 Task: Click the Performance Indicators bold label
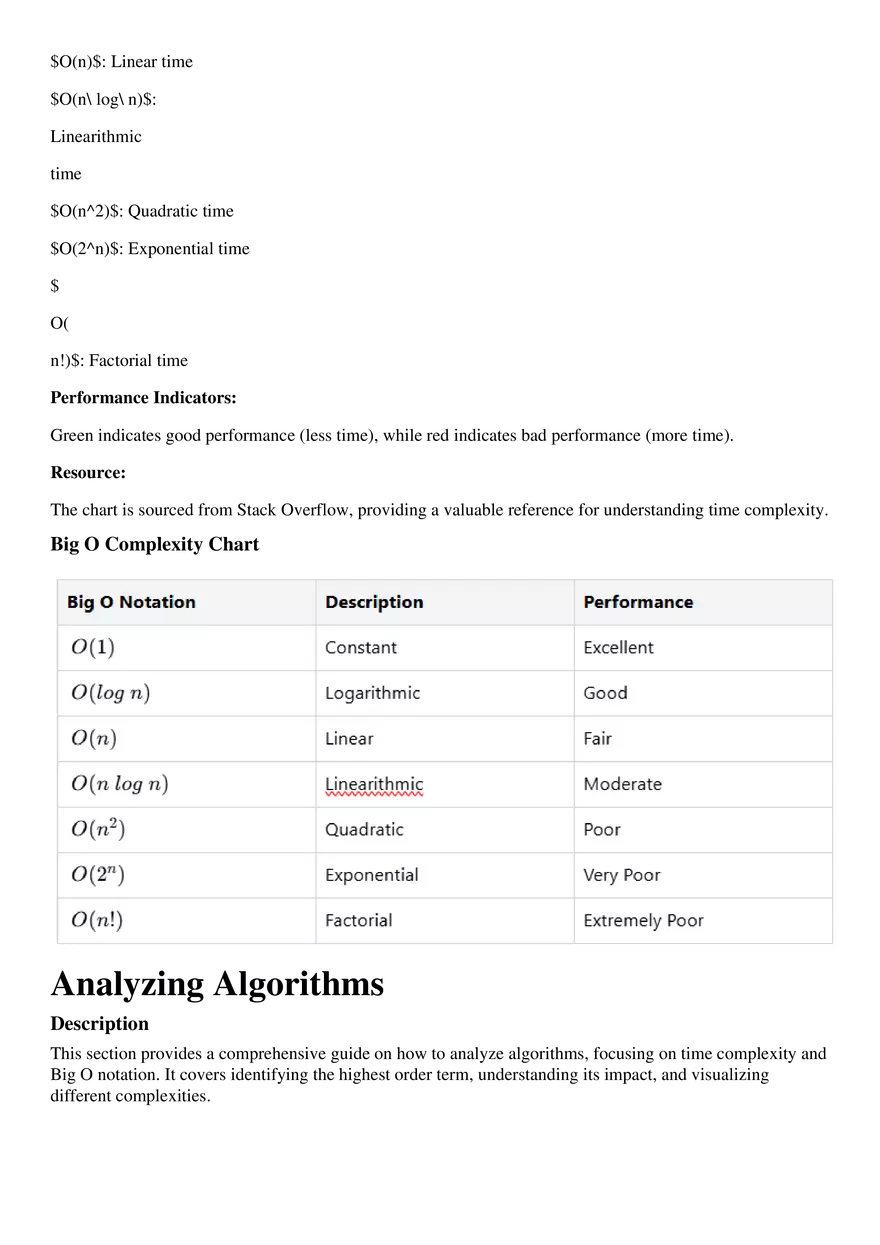[x=144, y=398]
